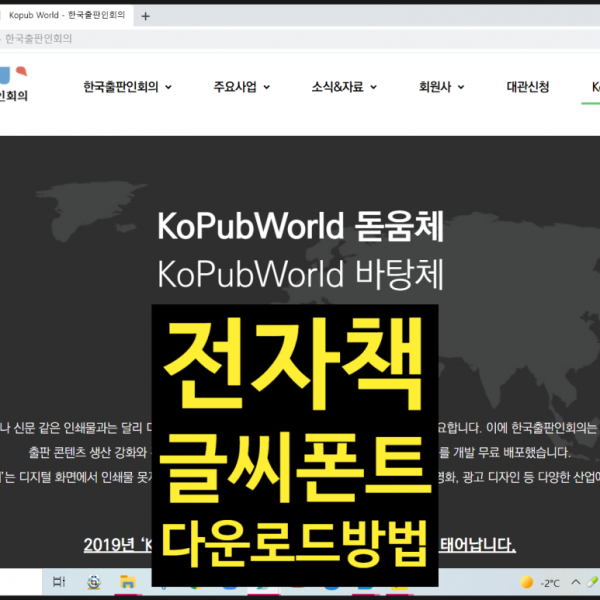Expand the chevron beside 주요사업
Image resolution: width=600 pixels, height=600 pixels.
pos(267,88)
